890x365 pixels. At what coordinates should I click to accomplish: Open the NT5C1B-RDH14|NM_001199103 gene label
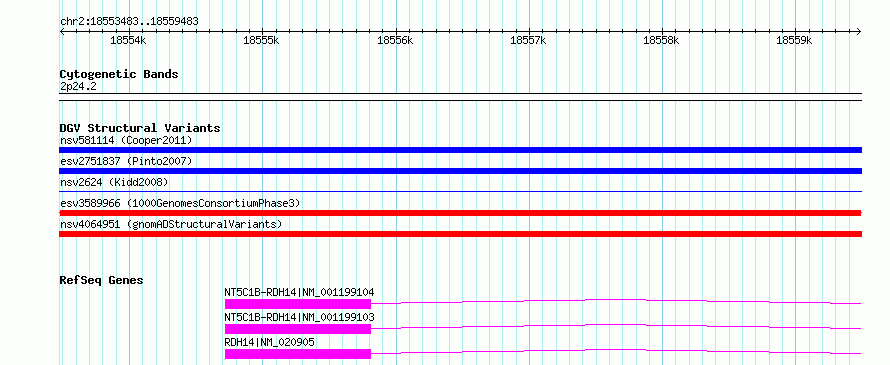299,317
